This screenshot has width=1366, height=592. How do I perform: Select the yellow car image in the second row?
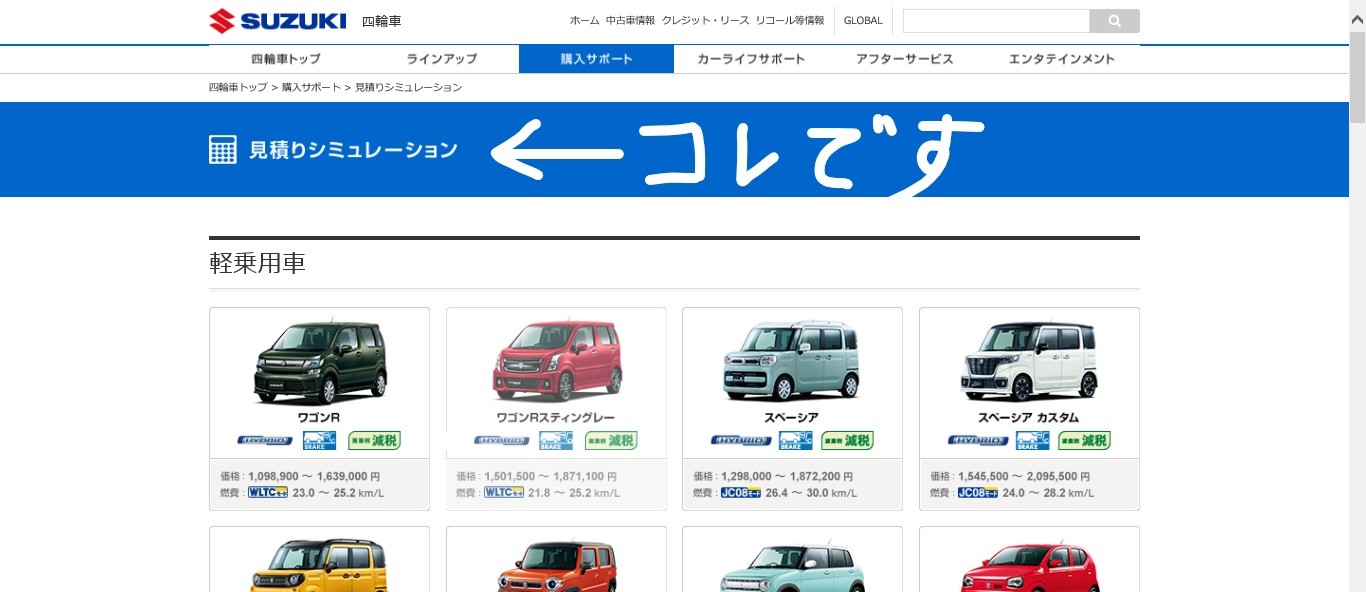click(x=320, y=566)
